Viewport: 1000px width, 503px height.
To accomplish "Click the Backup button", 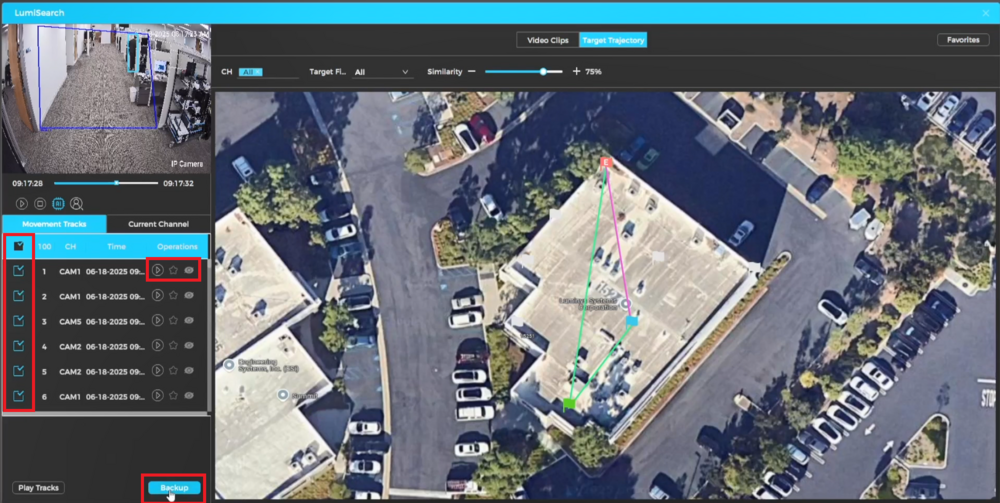I will click(x=174, y=488).
